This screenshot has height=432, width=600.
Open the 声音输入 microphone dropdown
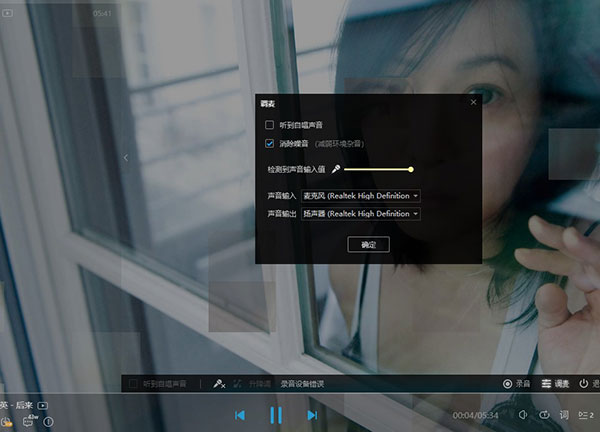360,196
